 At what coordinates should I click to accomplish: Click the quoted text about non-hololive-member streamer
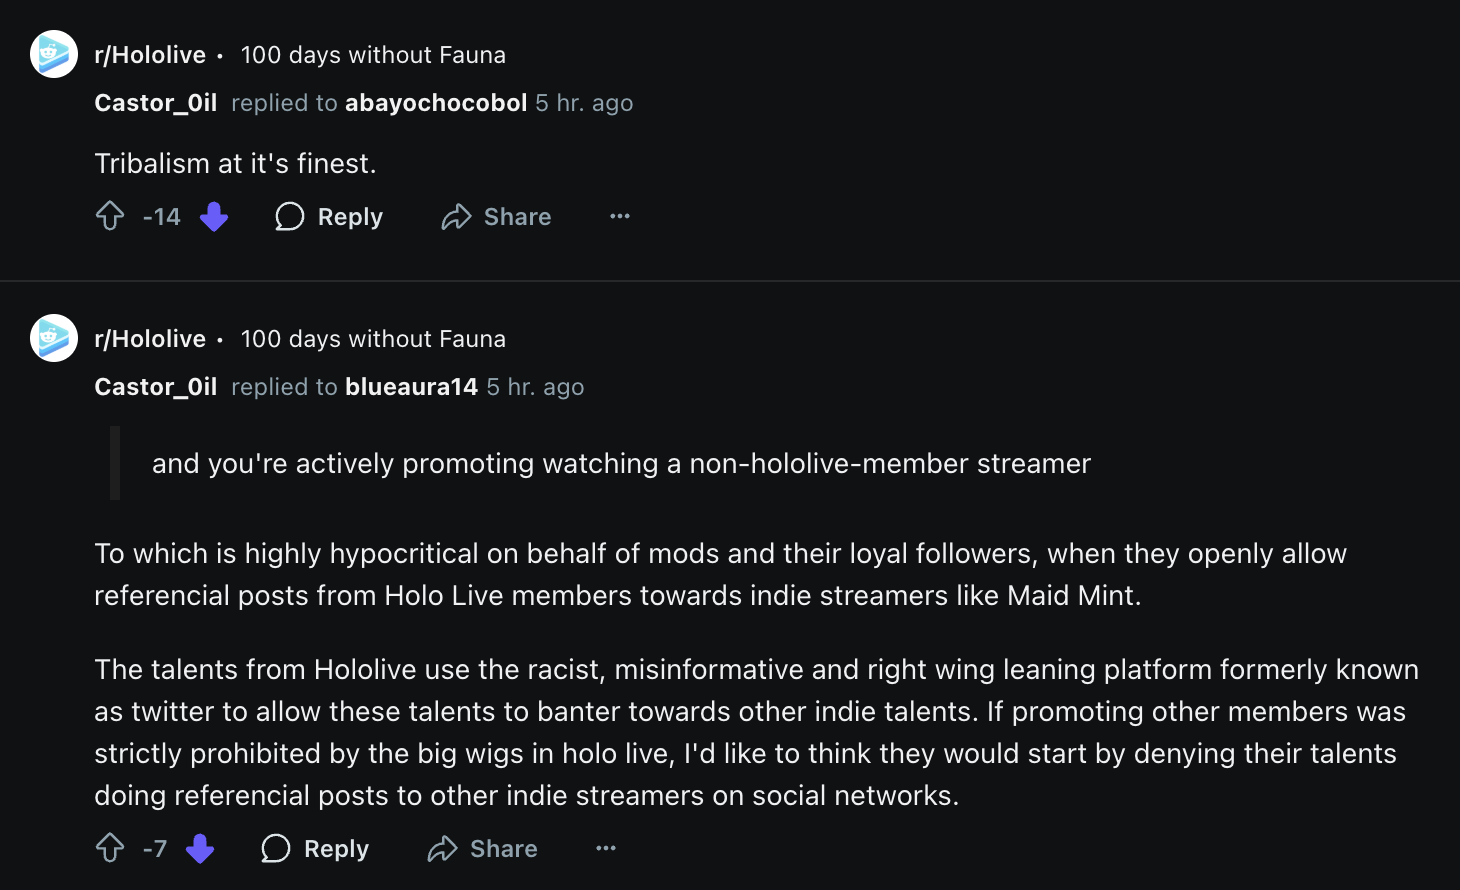(621, 463)
